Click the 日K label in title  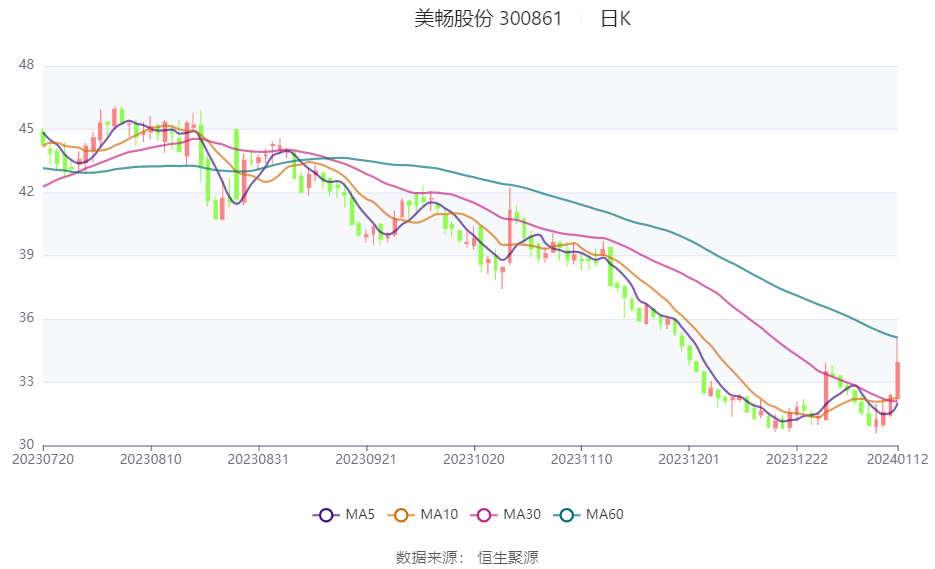(x=615, y=19)
